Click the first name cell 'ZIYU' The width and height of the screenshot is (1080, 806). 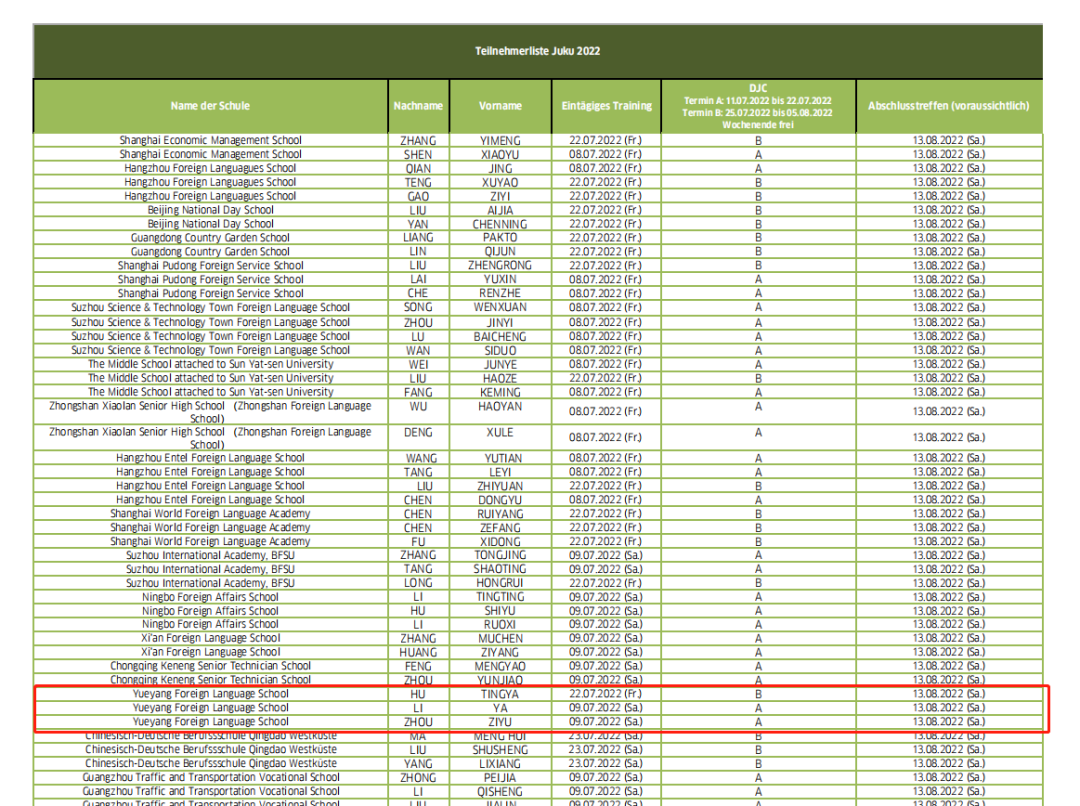[500, 721]
